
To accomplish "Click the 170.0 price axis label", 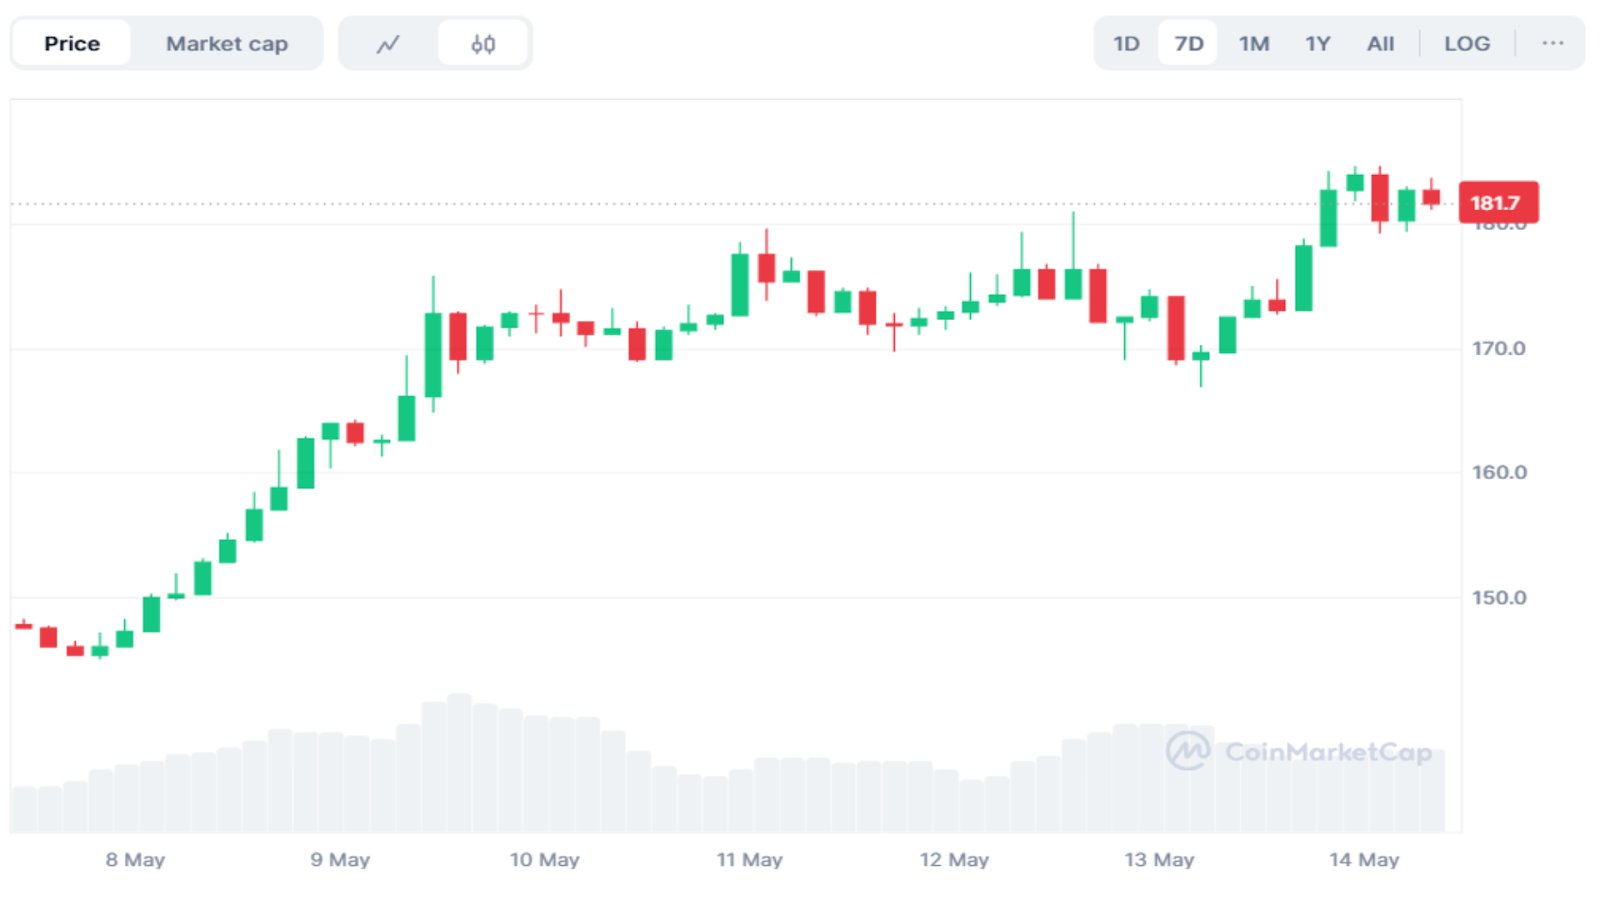I will 1500,346.
